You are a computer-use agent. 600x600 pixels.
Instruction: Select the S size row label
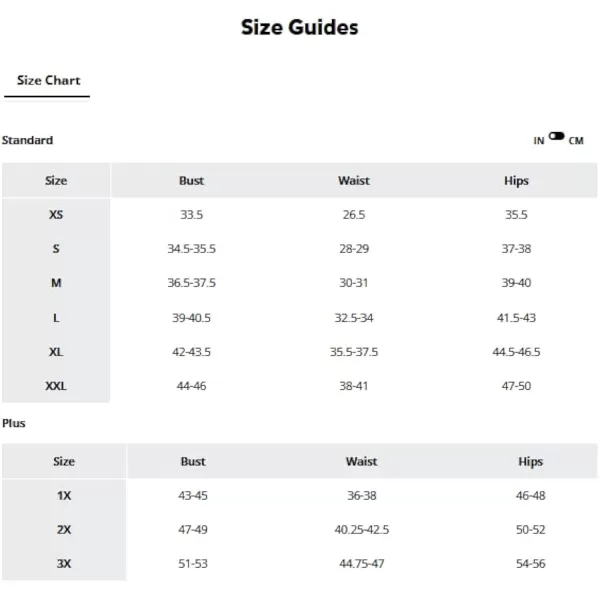coord(56,249)
